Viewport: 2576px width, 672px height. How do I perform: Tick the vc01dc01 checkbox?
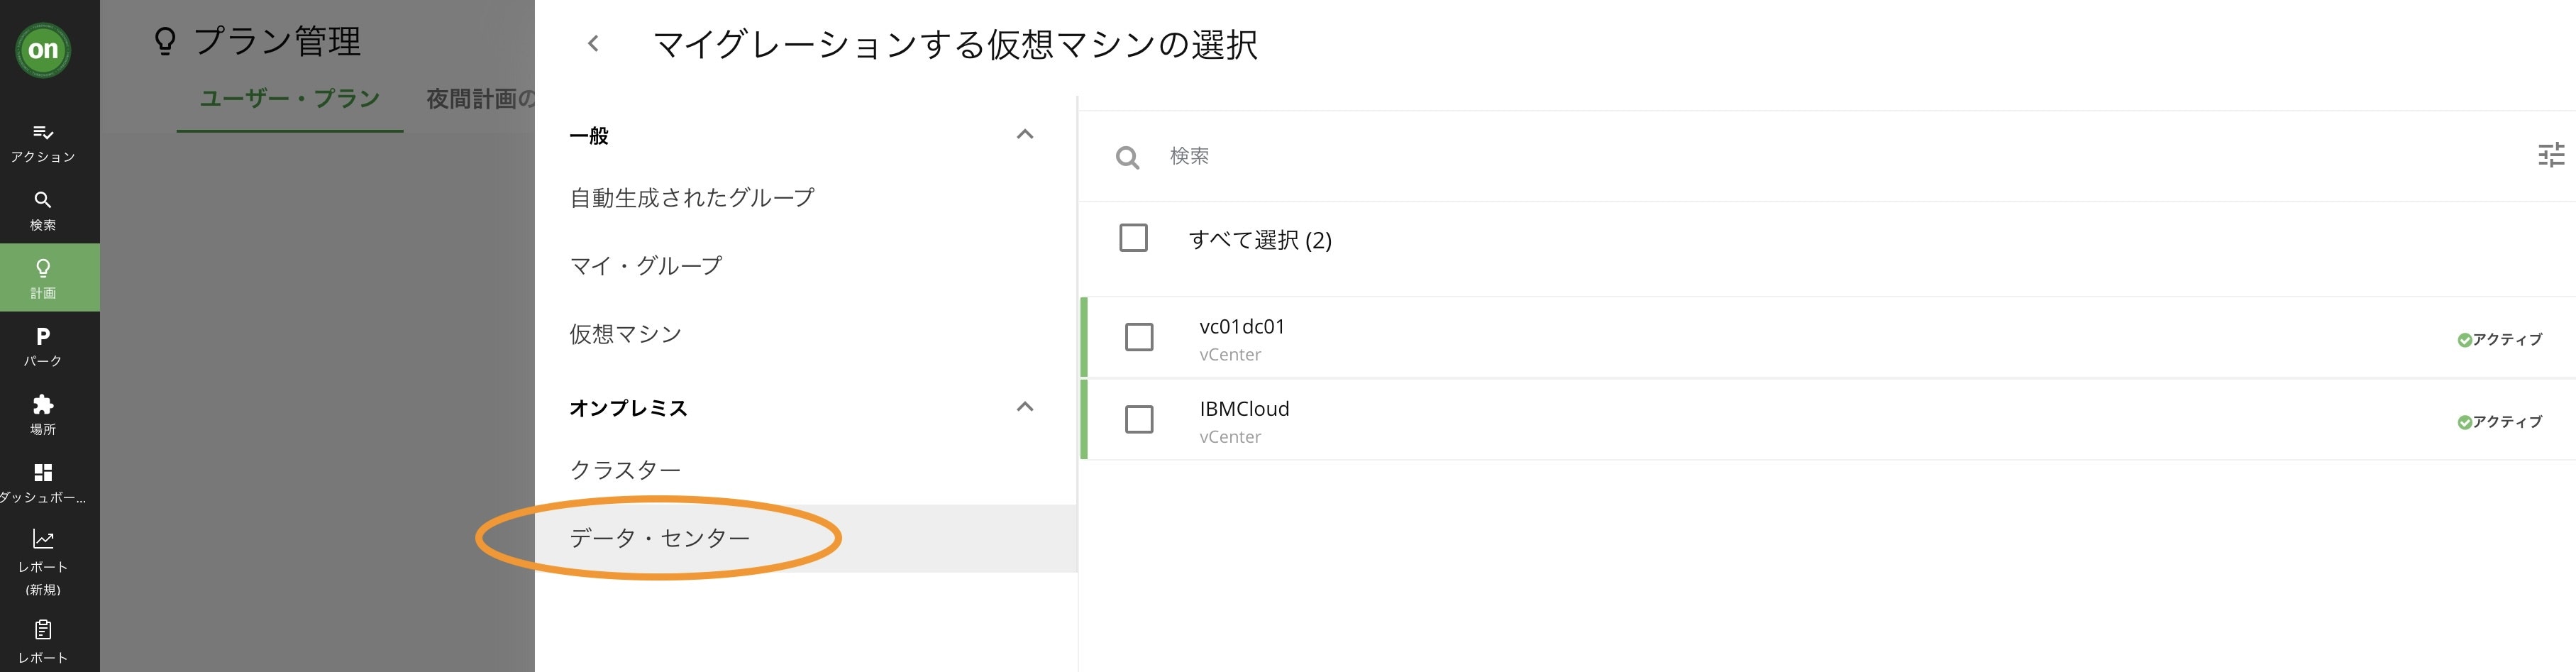[1139, 337]
